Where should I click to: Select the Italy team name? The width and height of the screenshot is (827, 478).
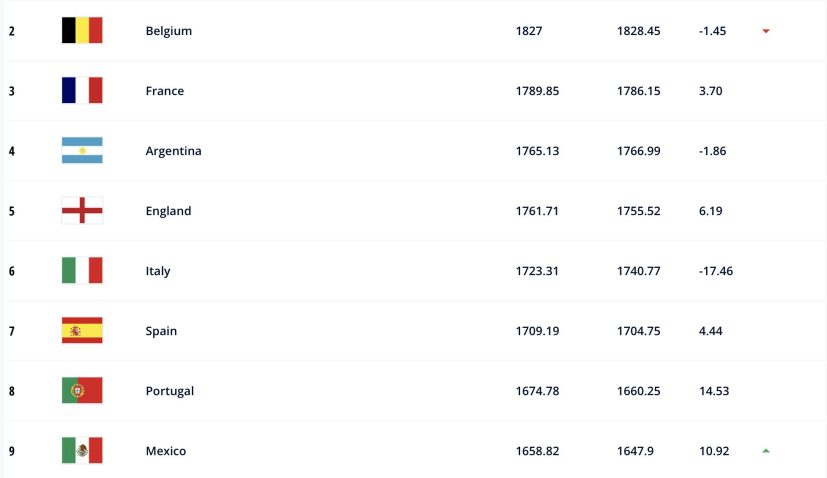pos(158,271)
